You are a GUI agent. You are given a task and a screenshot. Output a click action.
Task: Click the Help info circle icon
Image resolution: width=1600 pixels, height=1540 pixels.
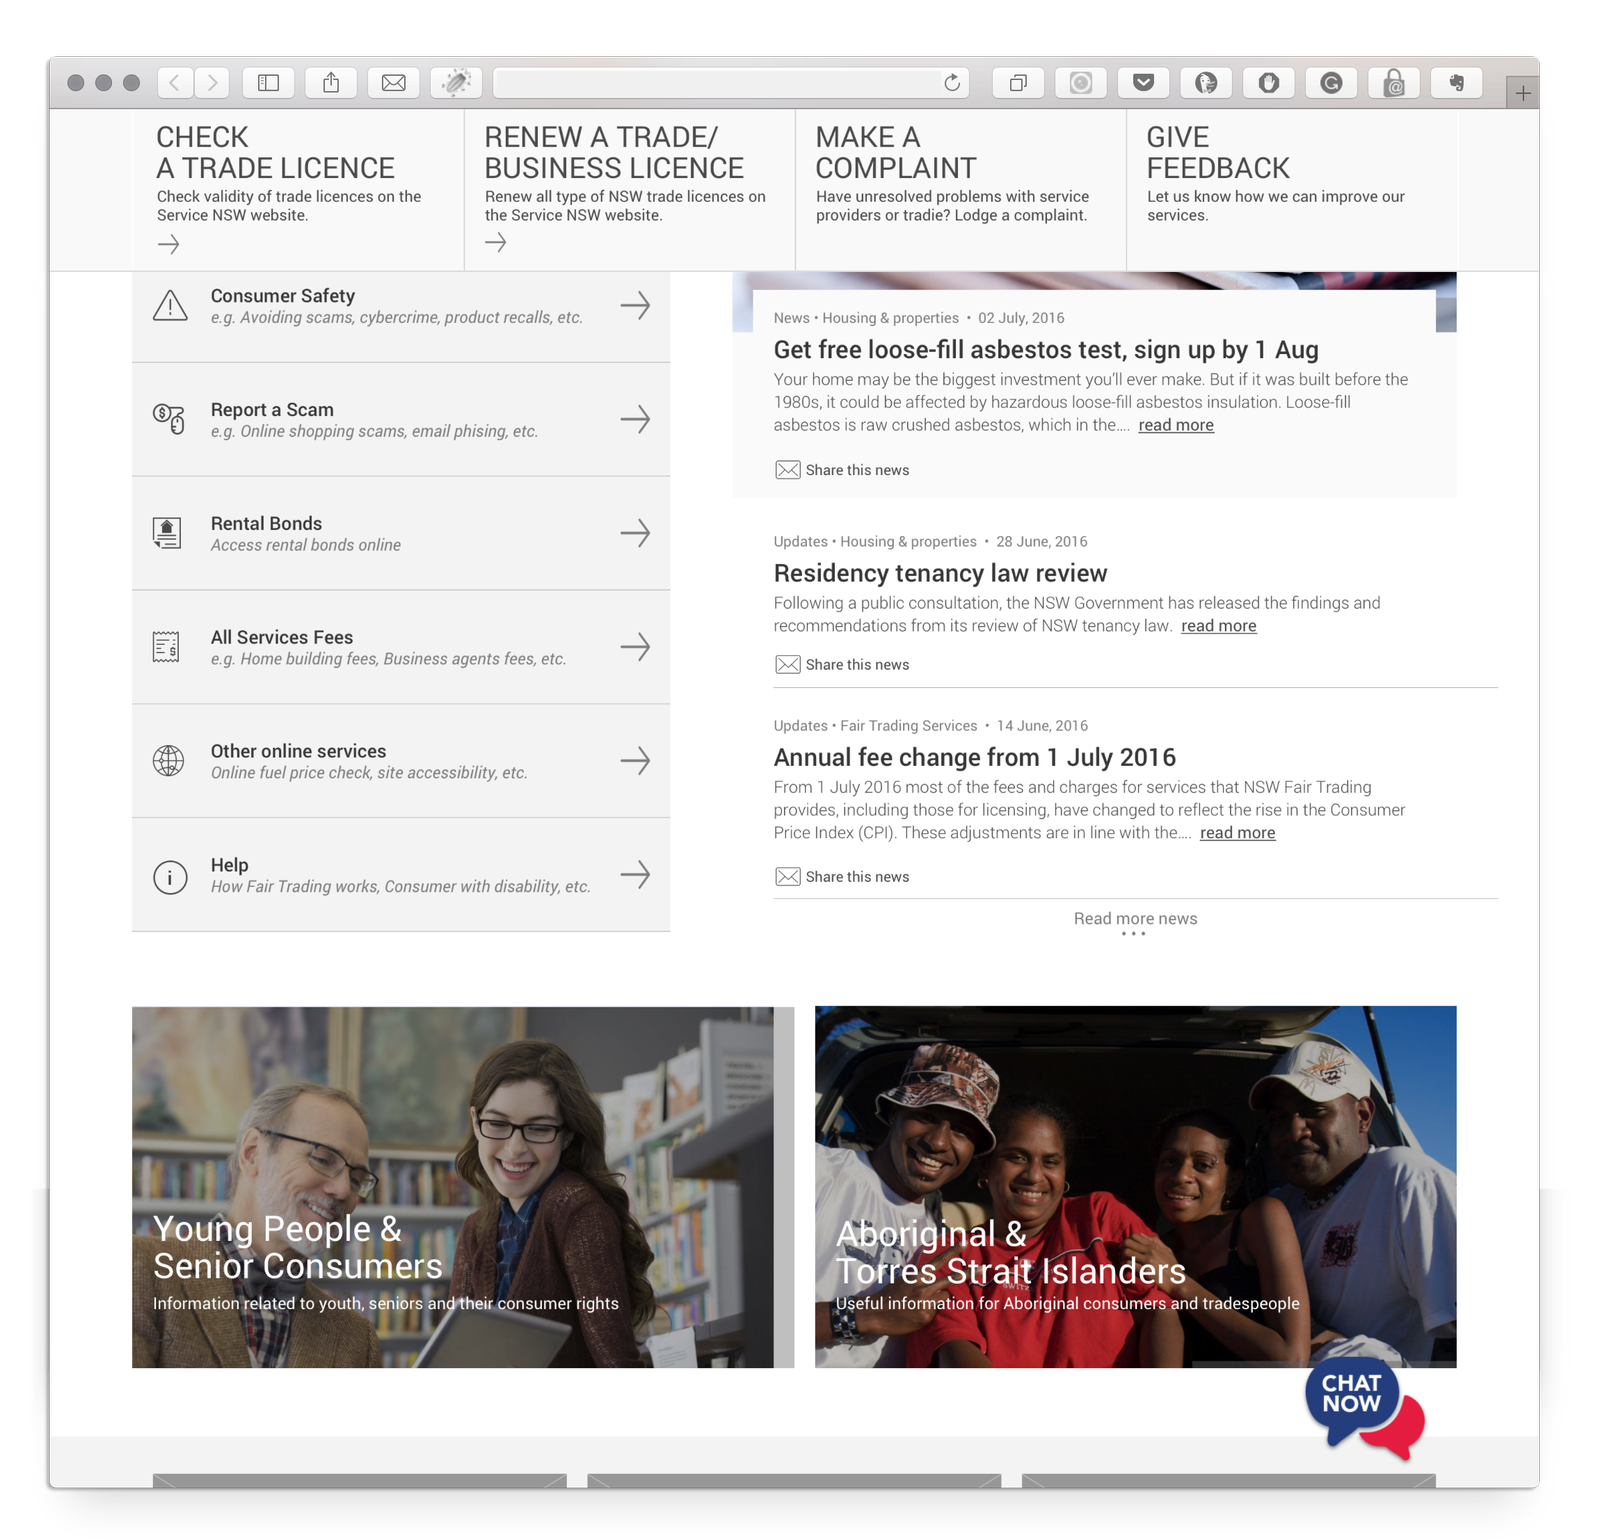pos(170,877)
